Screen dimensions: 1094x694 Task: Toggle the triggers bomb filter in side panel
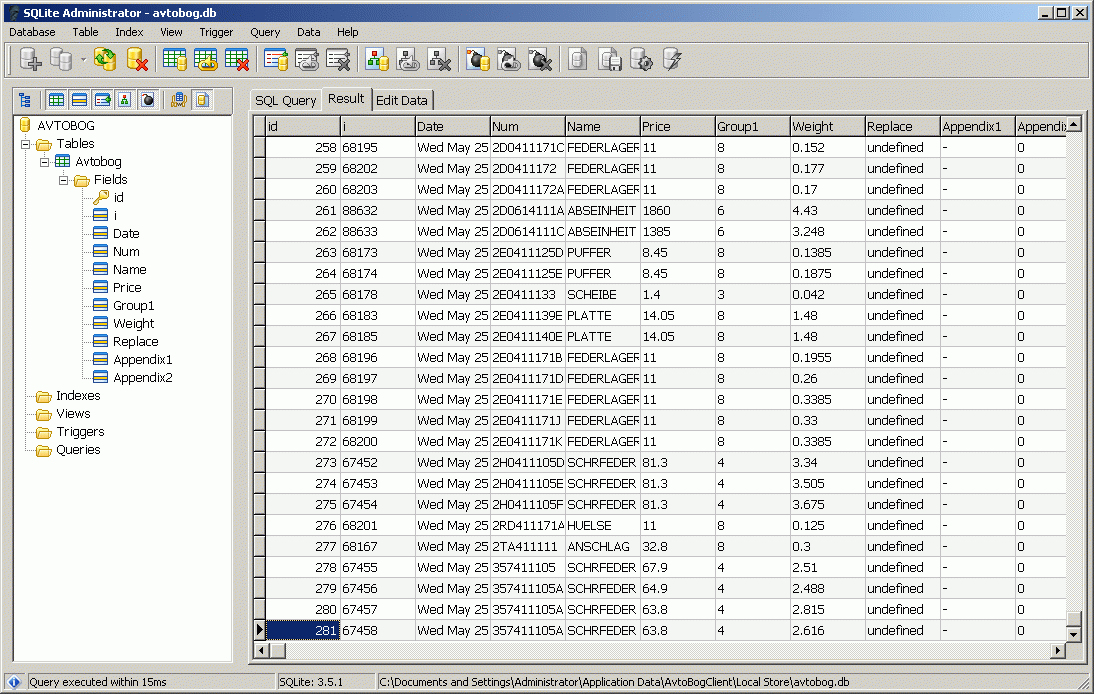coord(148,100)
